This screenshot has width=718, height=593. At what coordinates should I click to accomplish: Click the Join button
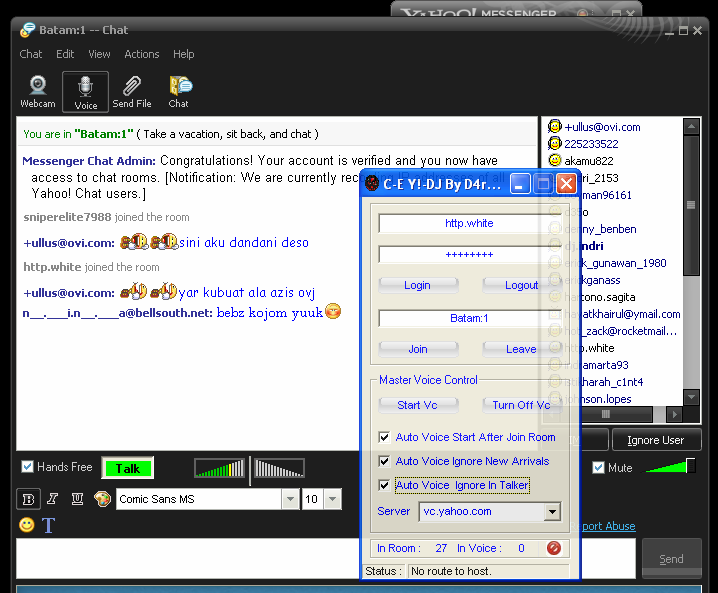pos(418,349)
